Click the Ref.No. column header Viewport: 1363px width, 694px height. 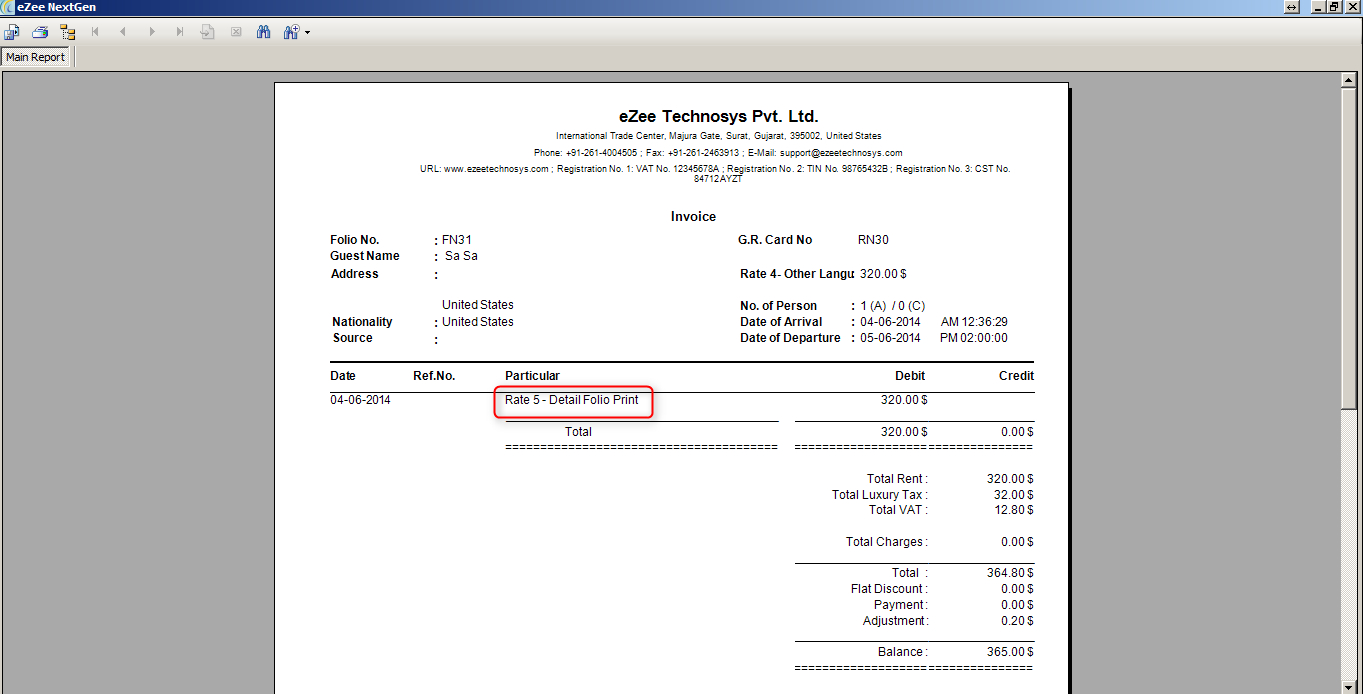coord(434,376)
